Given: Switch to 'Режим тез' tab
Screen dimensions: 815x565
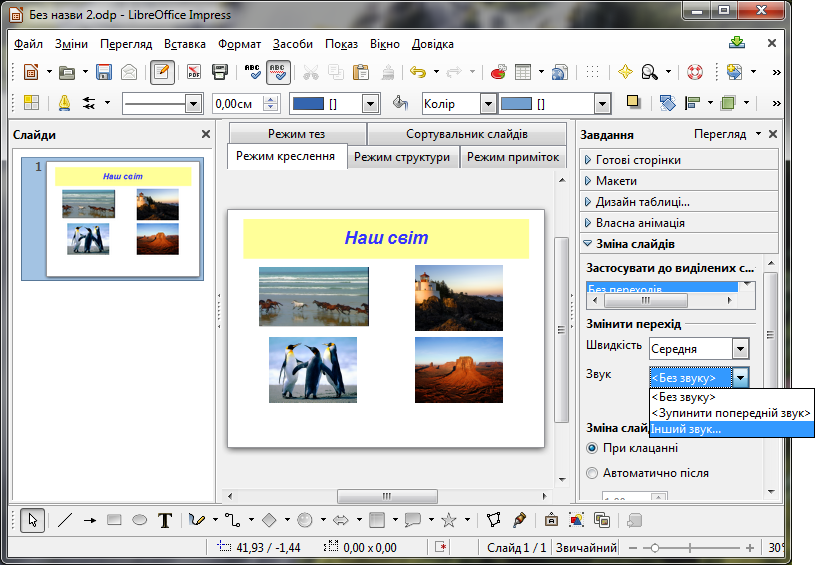Looking at the screenshot, I should 297,134.
